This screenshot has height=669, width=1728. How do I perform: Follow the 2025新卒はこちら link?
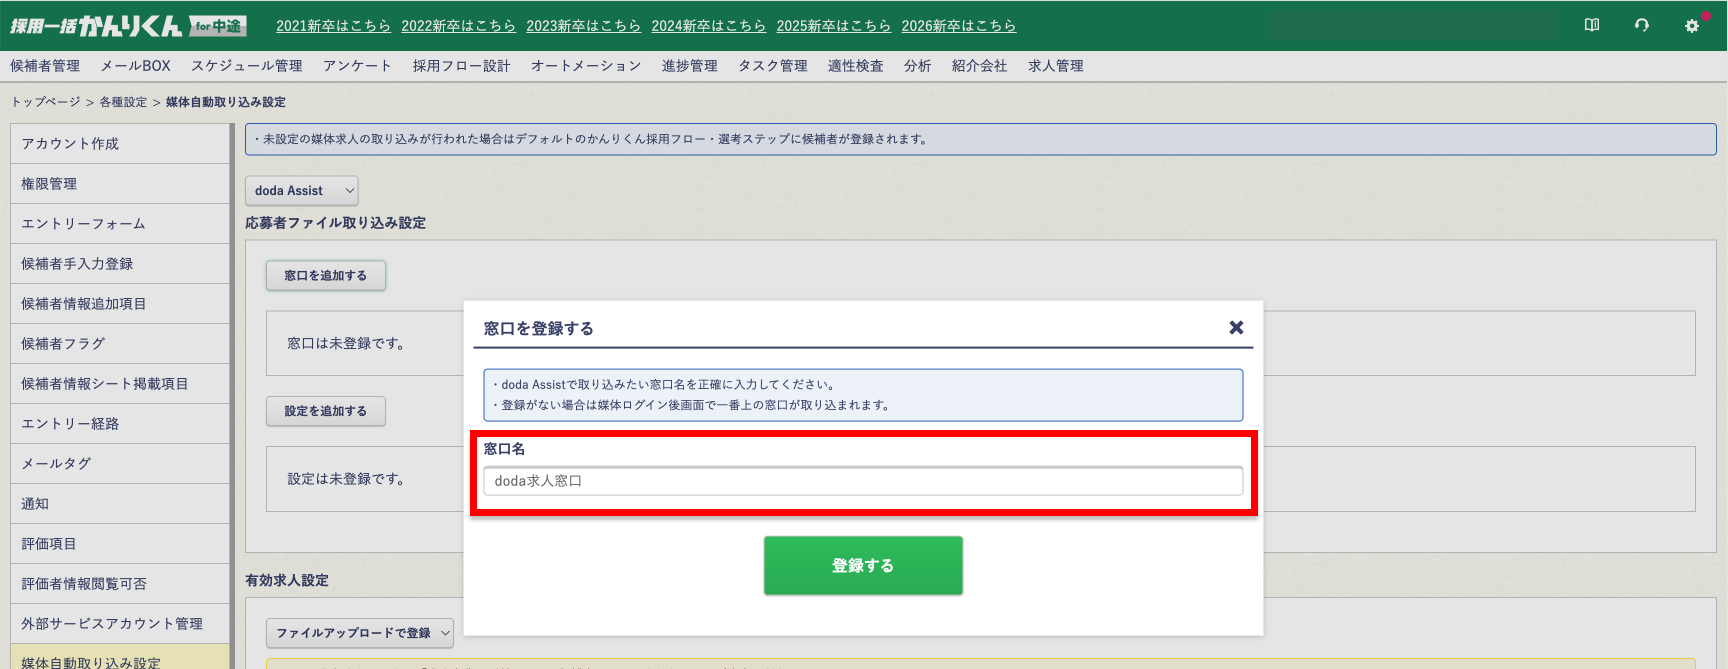[833, 26]
